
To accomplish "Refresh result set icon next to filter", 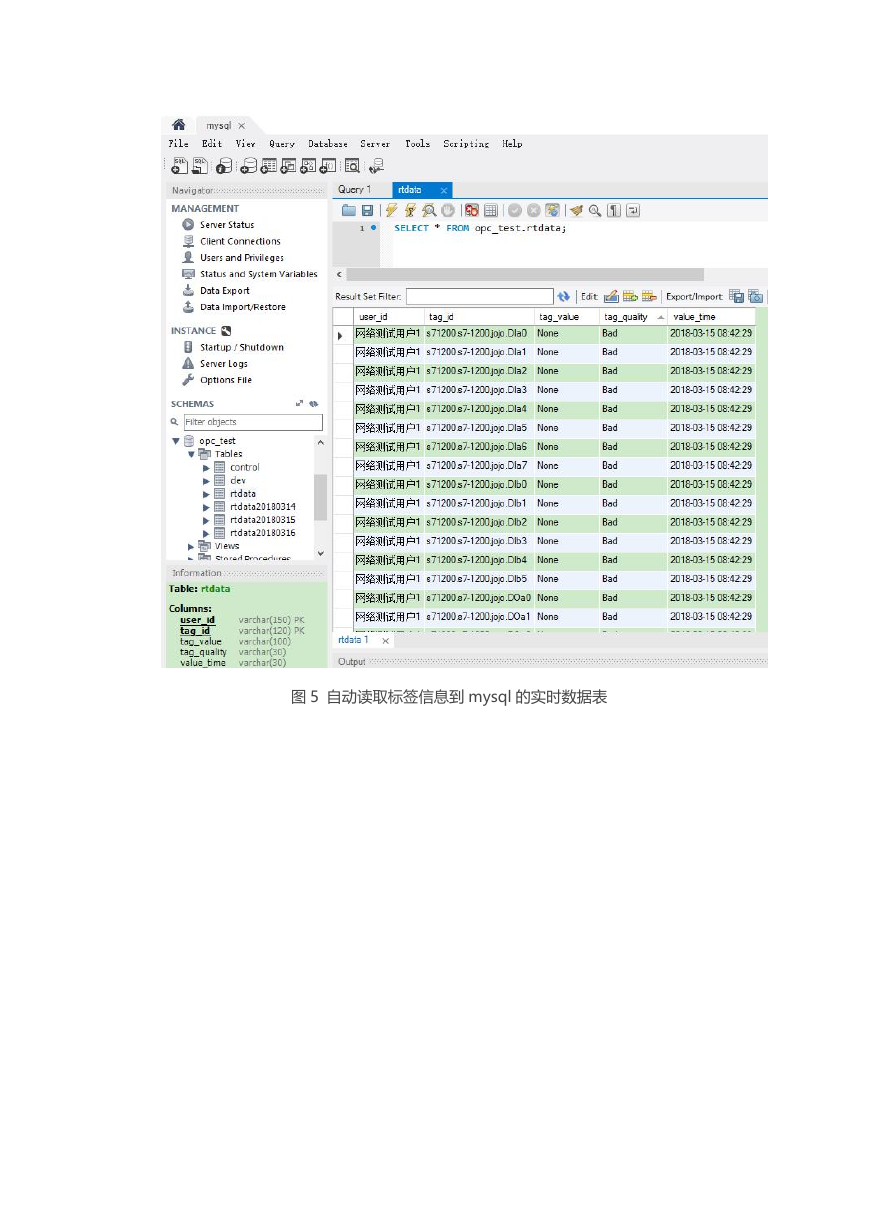I will 564,296.
